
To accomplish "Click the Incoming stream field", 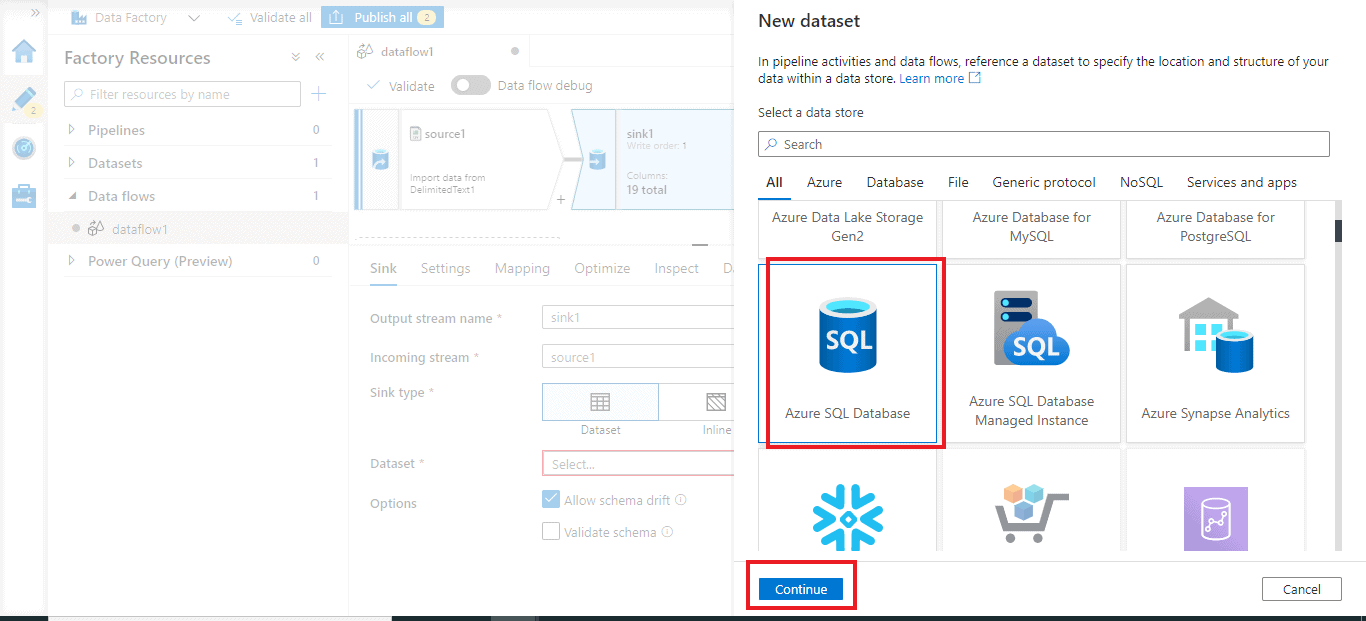I will [x=638, y=357].
